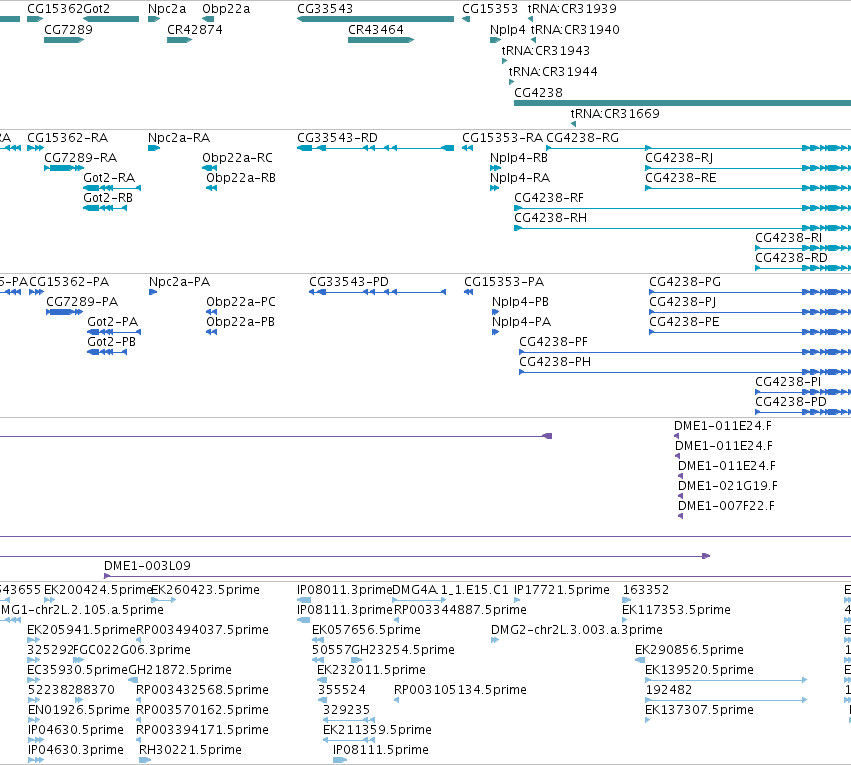Select tRNA:CR31940 feature label
The height and width of the screenshot is (765, 851).
point(575,30)
